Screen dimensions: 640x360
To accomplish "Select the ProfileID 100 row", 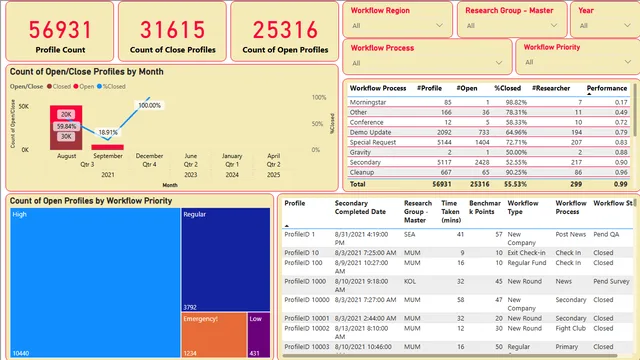I will pos(457,267).
